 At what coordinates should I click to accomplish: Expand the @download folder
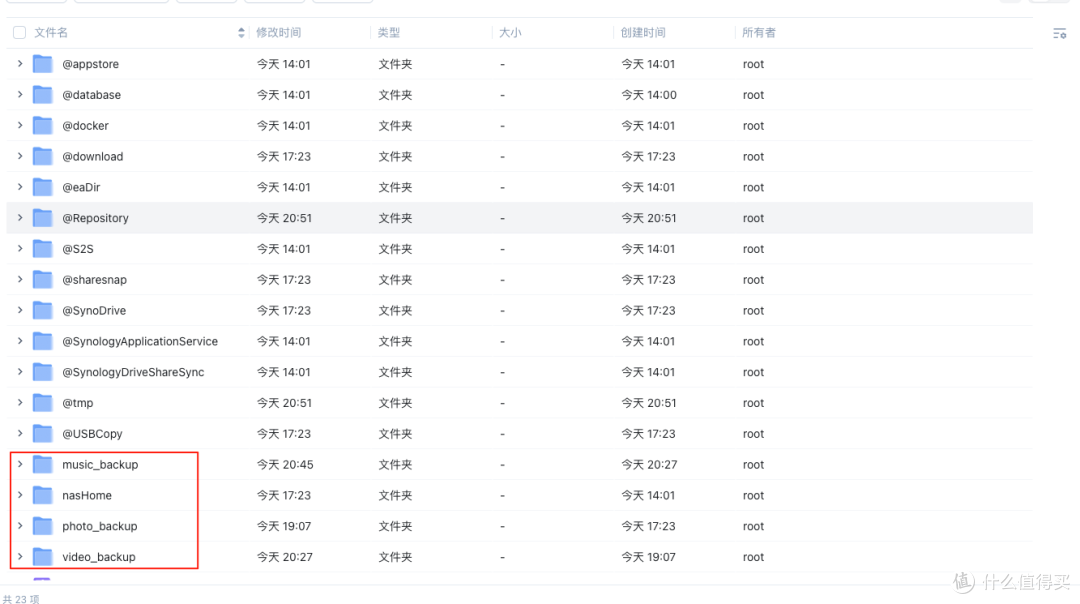tap(19, 156)
